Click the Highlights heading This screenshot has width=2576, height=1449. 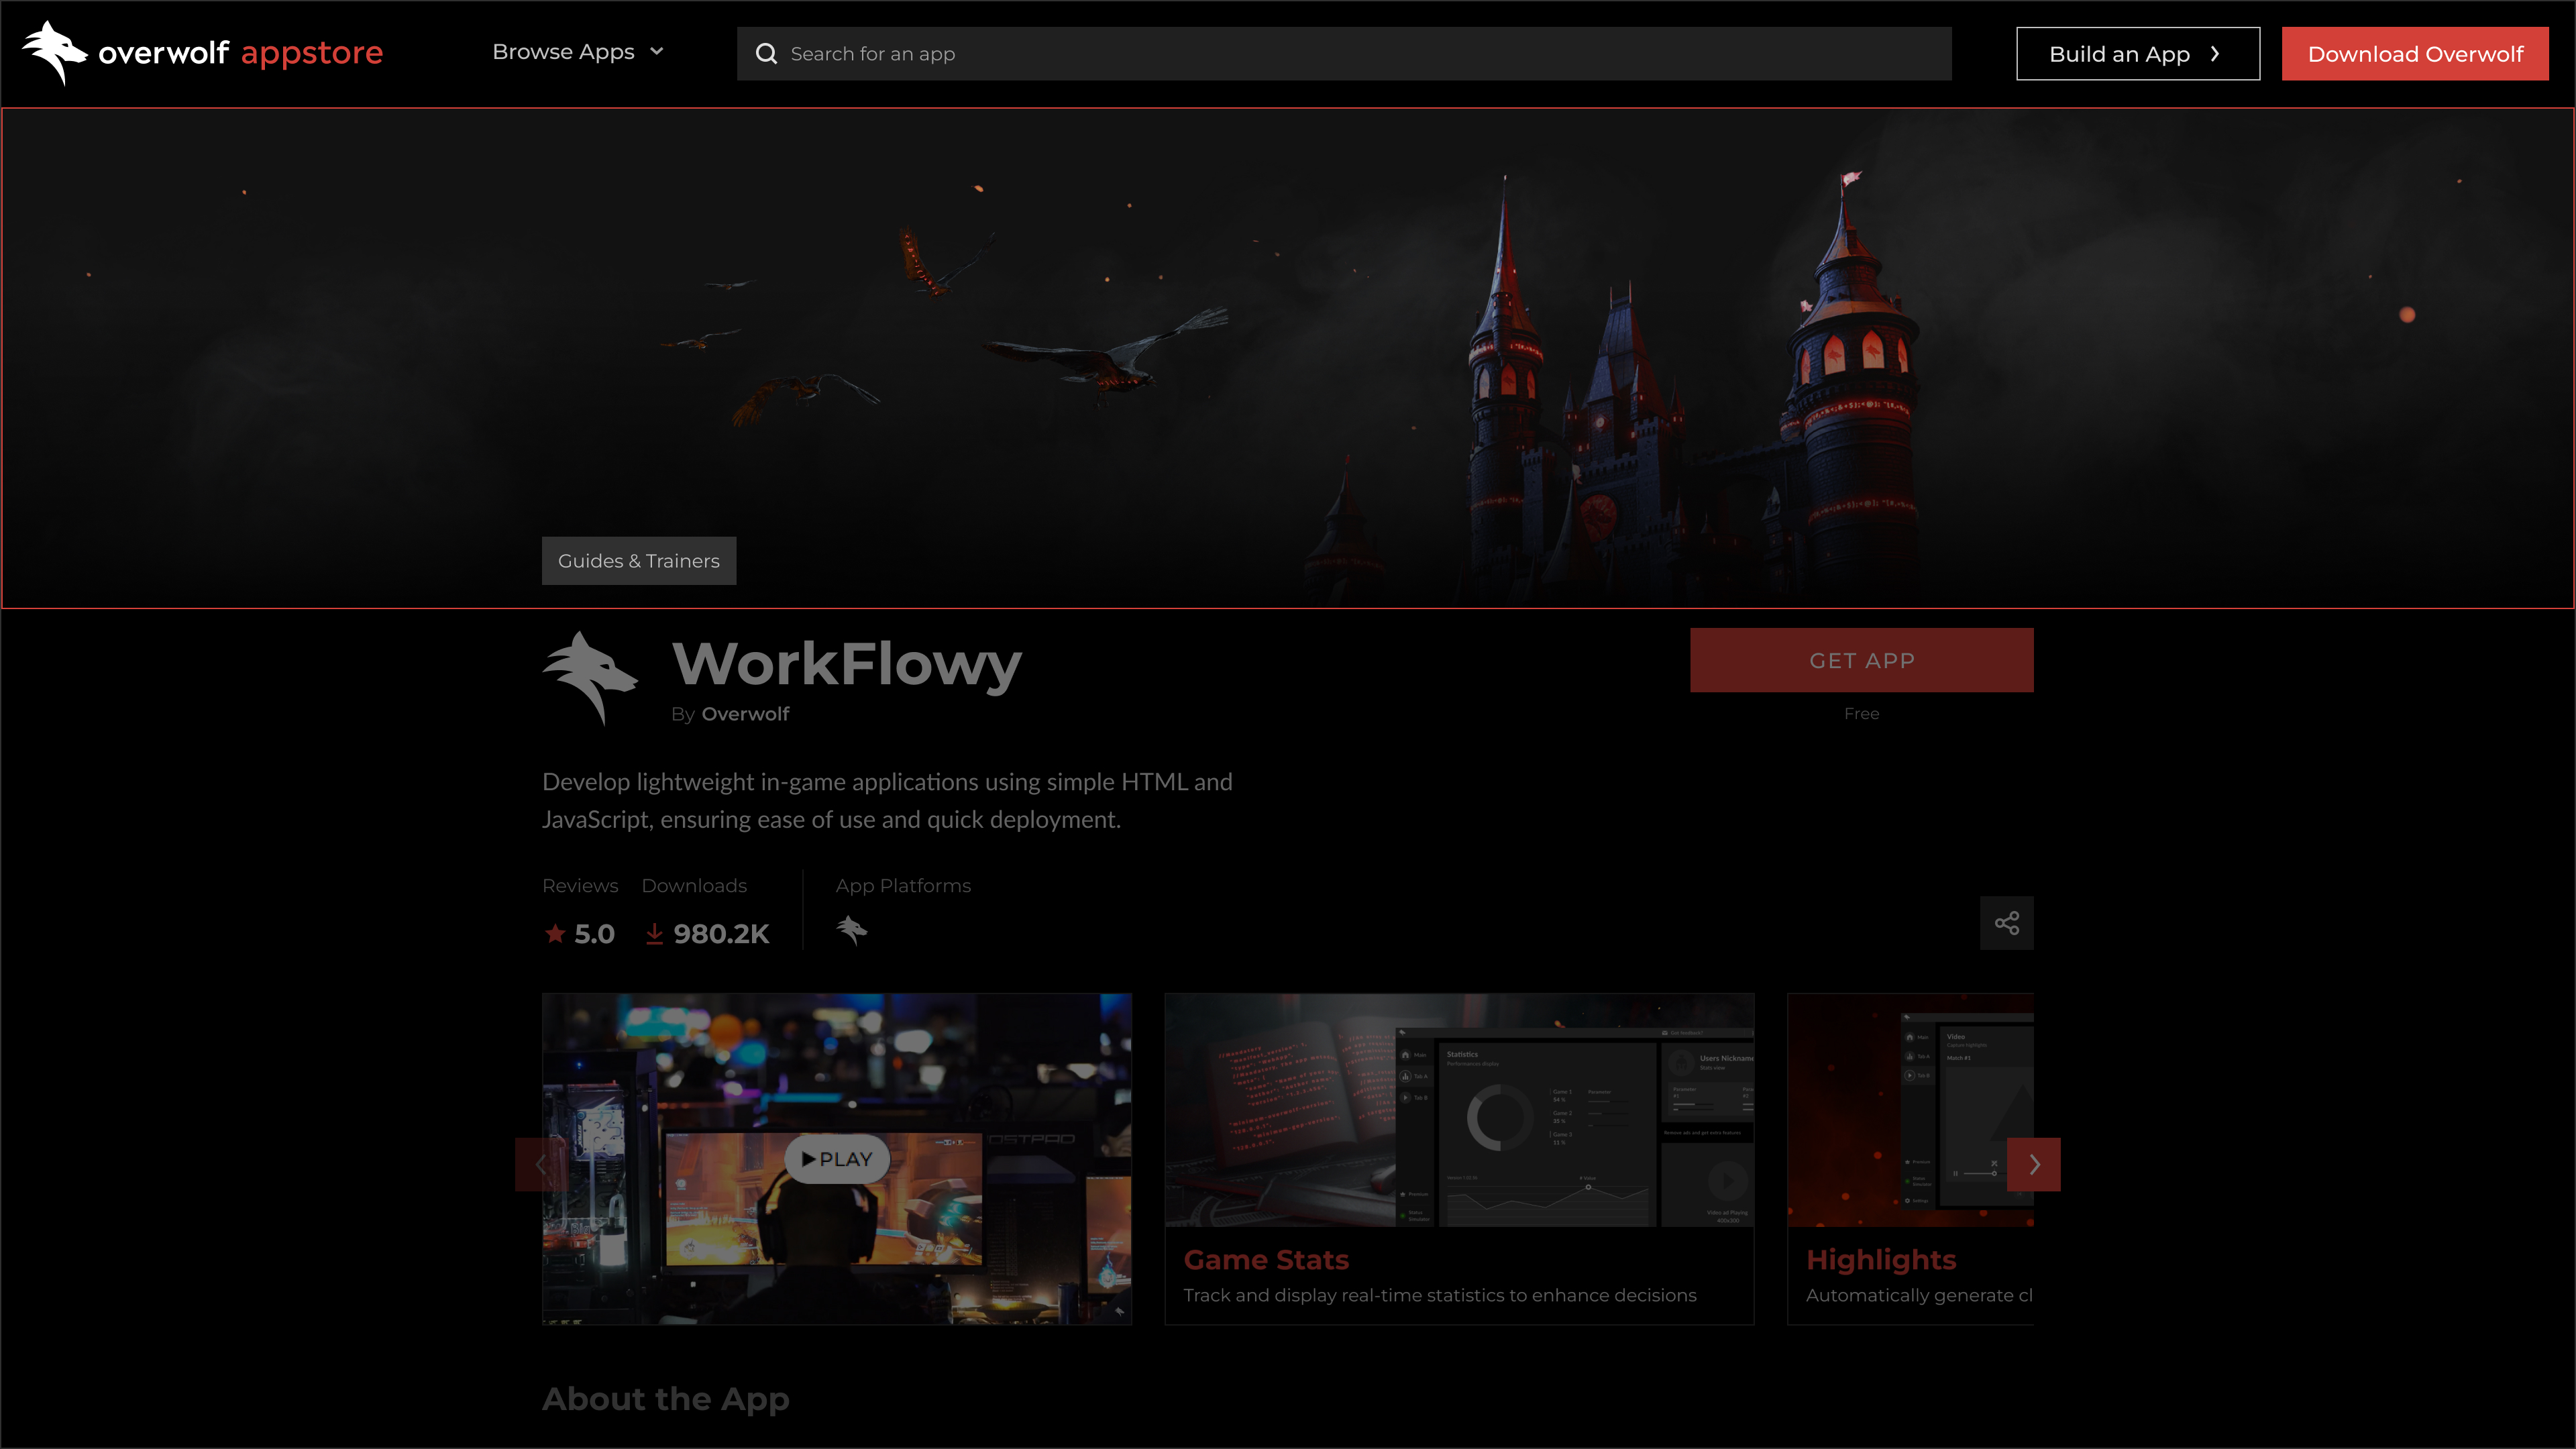coord(1881,1260)
